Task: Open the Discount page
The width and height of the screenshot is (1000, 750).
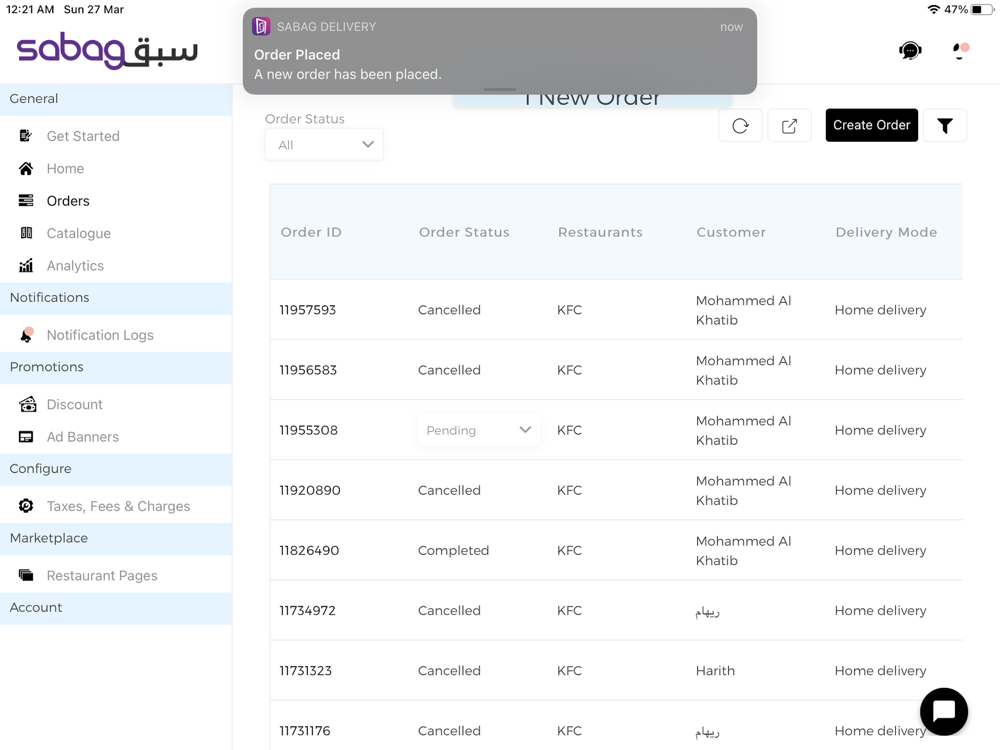Action: pos(74,404)
